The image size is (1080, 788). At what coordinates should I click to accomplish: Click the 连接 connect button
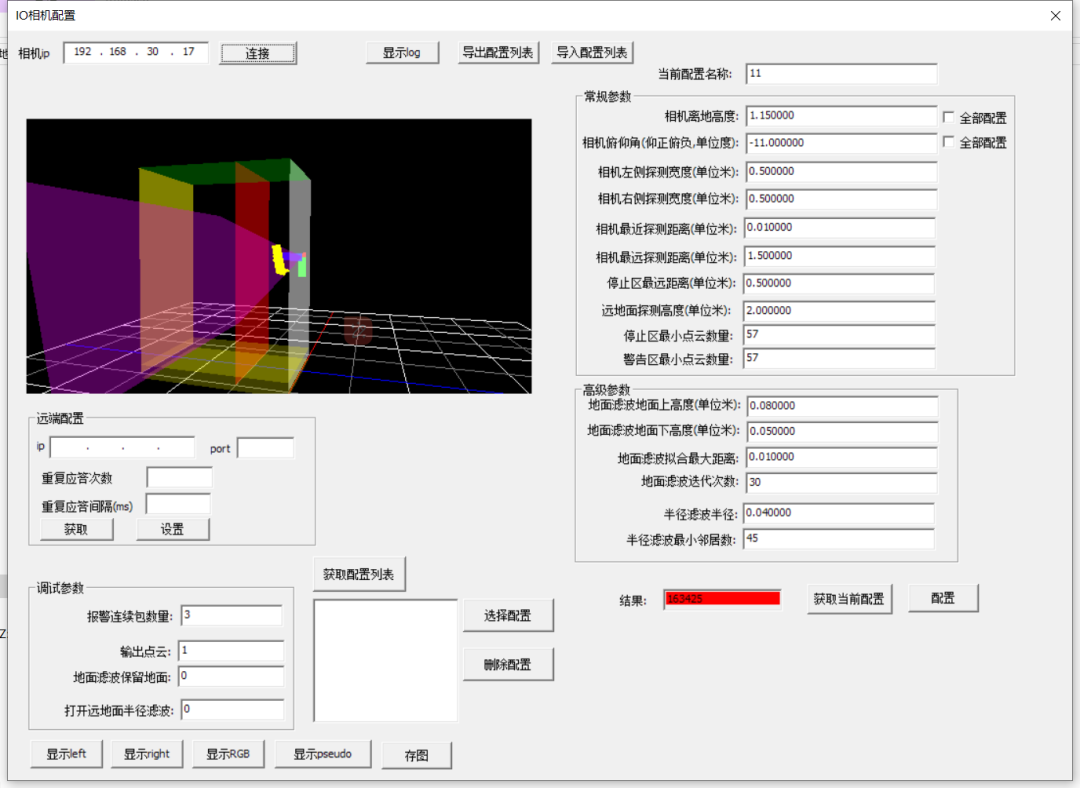click(x=258, y=53)
